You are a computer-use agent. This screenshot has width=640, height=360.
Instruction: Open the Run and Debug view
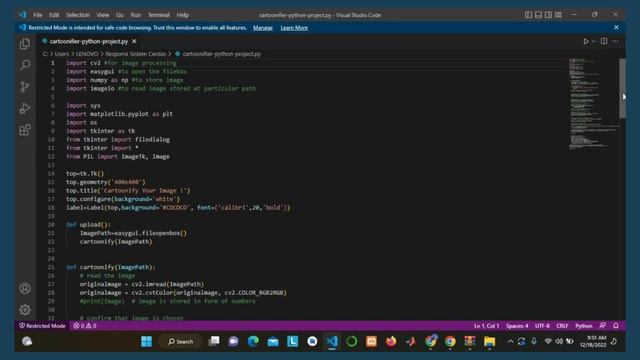(25, 108)
